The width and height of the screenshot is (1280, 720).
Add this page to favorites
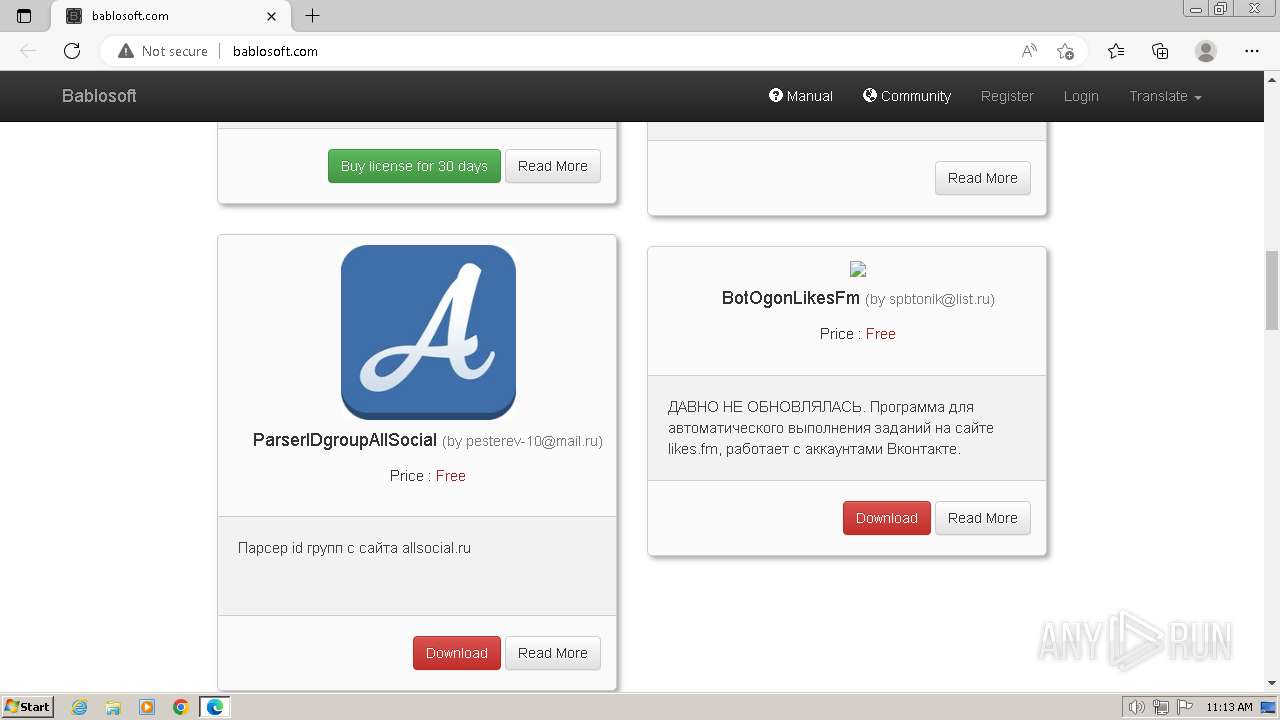point(1065,51)
